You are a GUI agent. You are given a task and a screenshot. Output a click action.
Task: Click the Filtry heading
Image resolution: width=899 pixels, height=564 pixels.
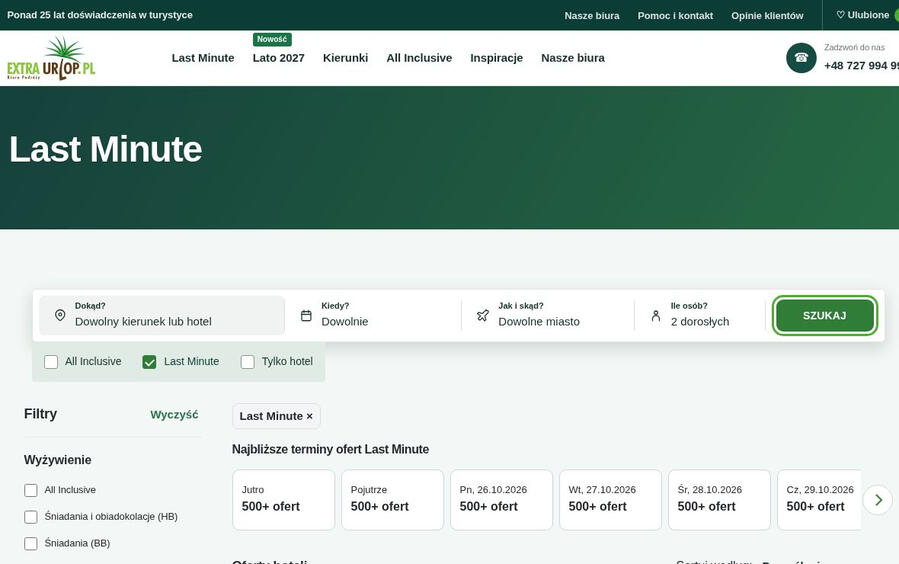tap(40, 414)
